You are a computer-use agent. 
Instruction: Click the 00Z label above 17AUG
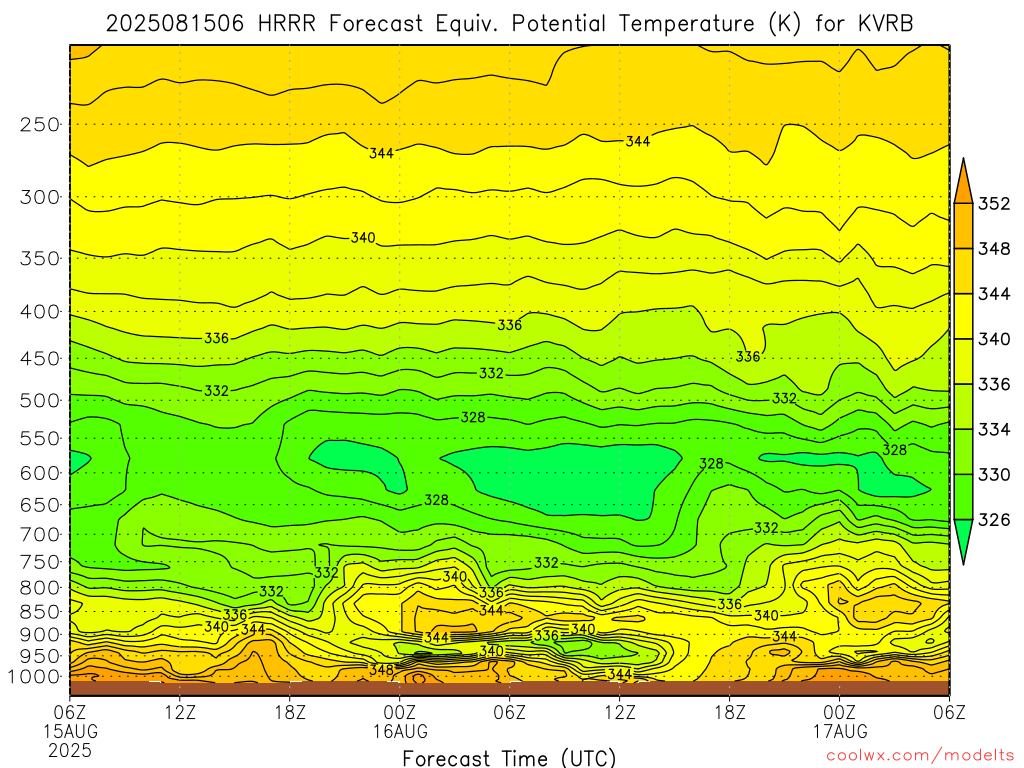[839, 711]
